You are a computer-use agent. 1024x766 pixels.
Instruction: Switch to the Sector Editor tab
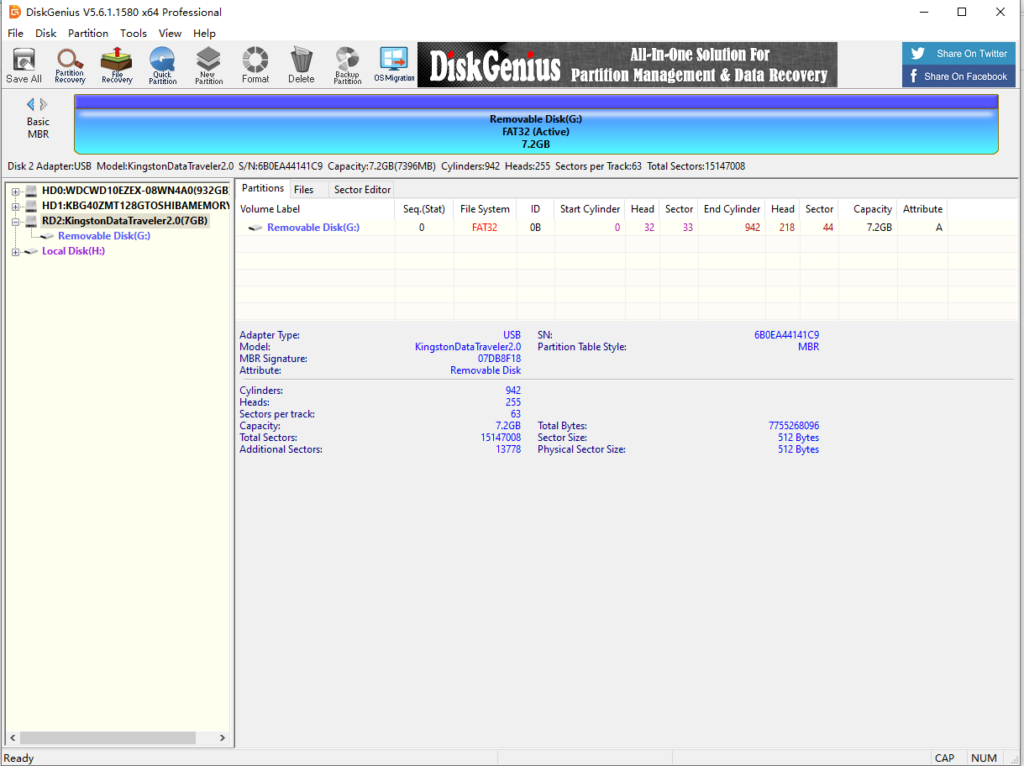pos(362,189)
